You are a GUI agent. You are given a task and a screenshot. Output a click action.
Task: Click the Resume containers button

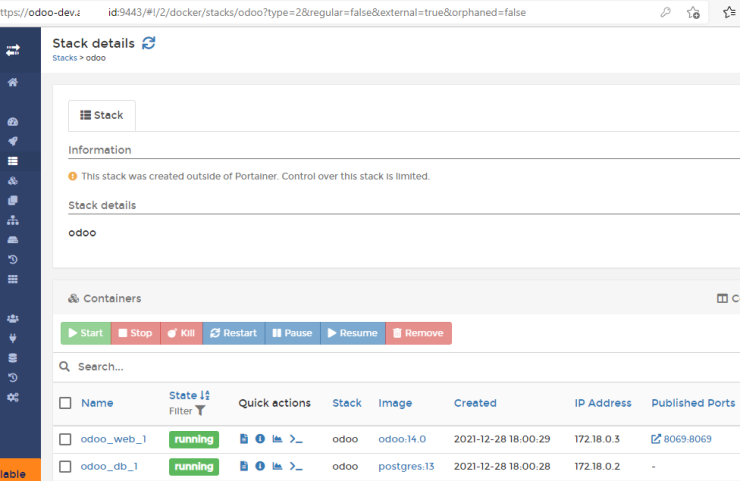pyautogui.click(x=353, y=333)
